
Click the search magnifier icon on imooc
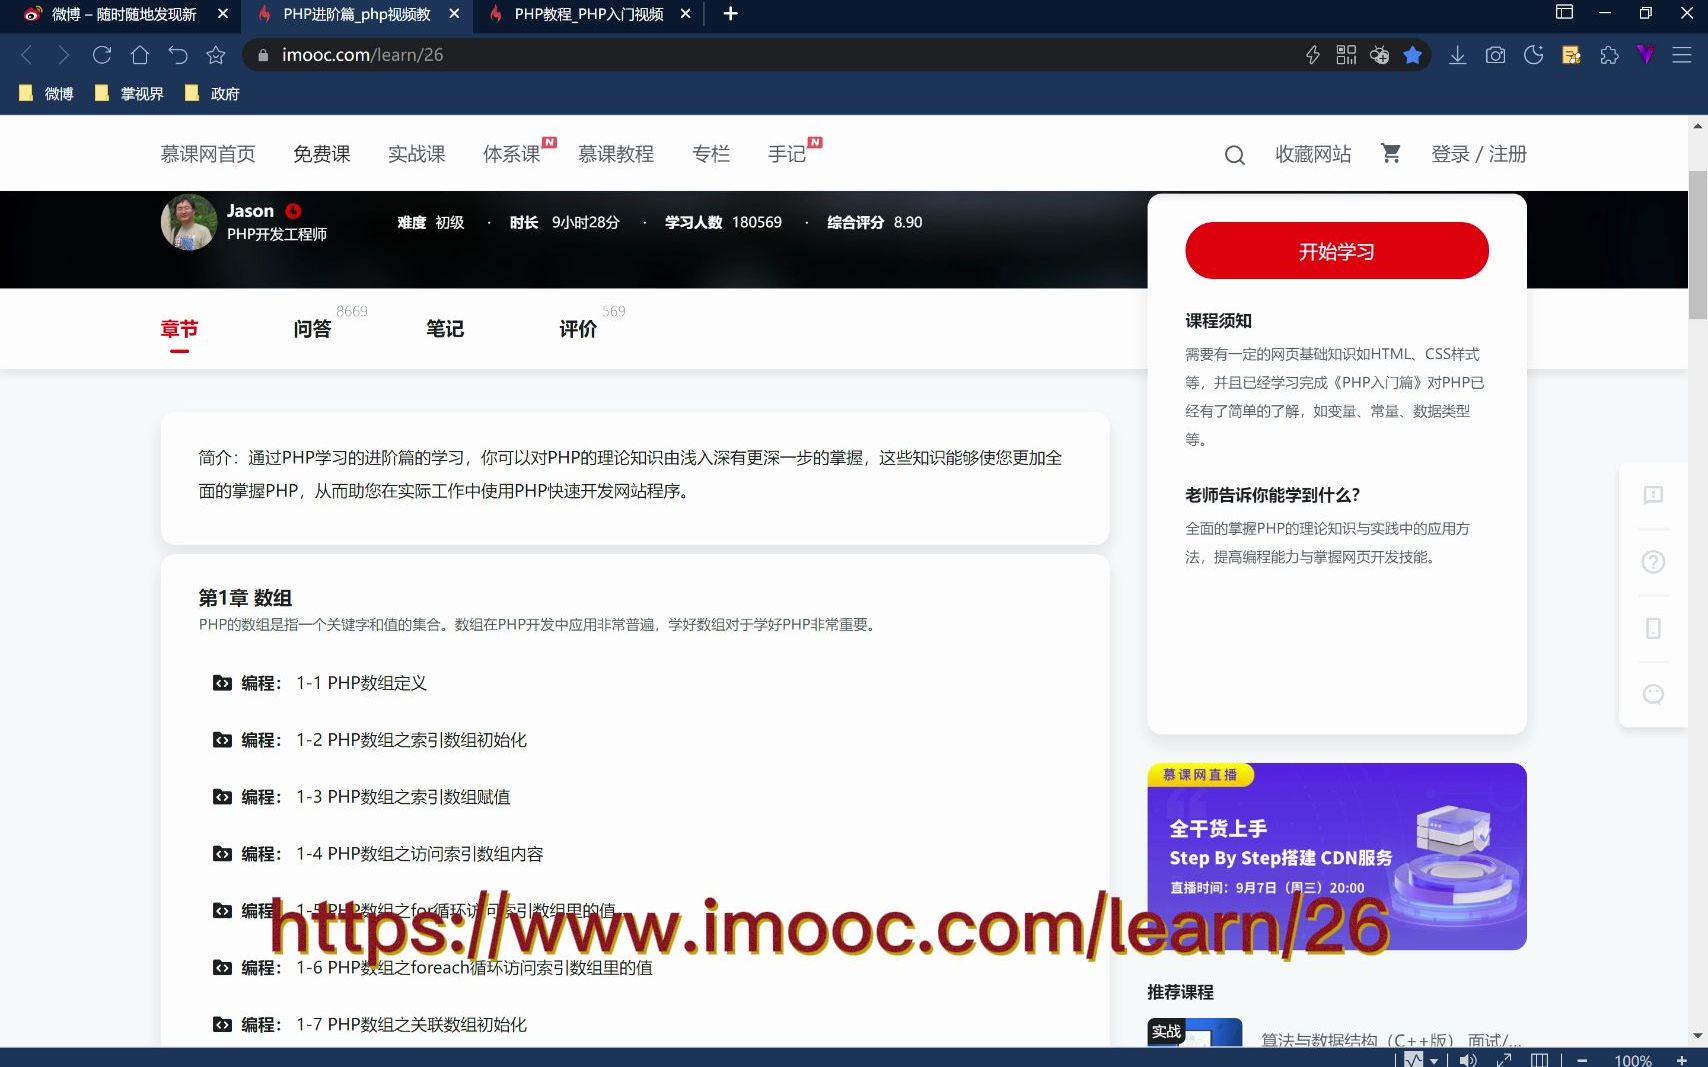pos(1234,155)
